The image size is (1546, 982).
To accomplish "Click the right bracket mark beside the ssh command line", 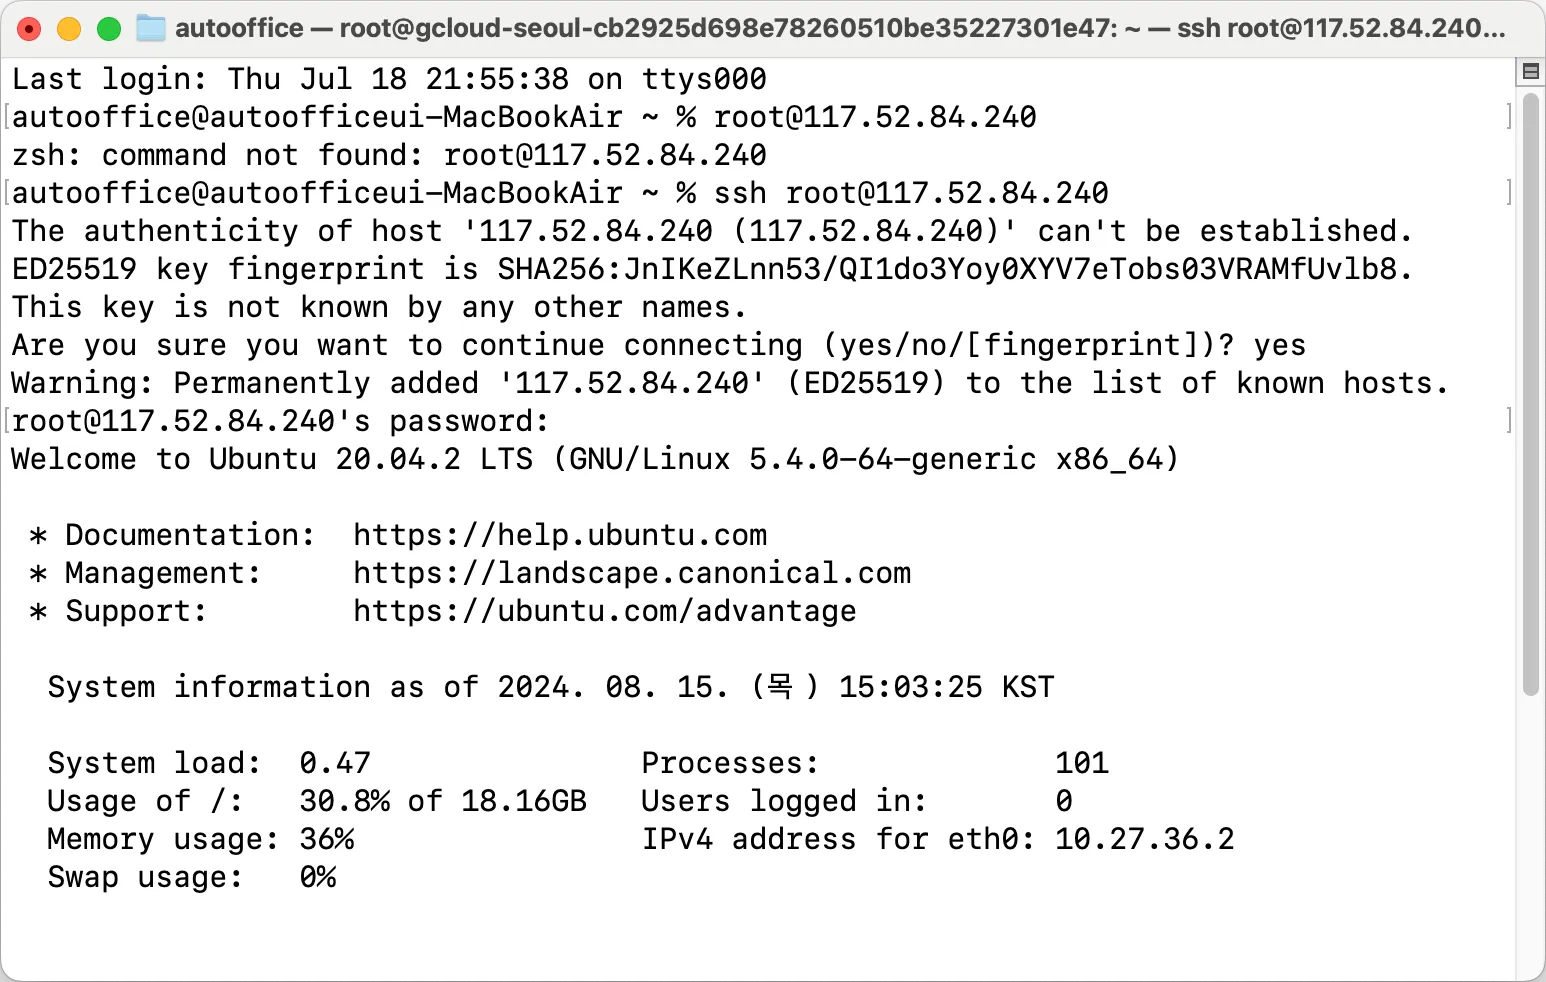I will pyautogui.click(x=1509, y=192).
